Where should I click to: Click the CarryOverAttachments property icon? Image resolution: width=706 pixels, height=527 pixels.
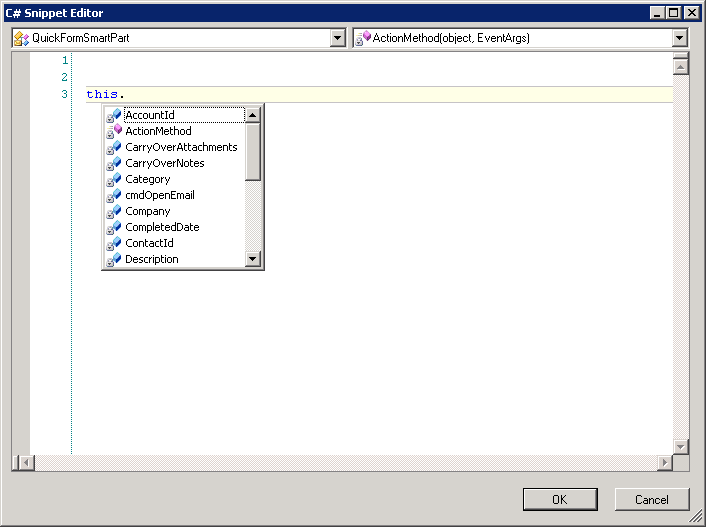(114, 147)
